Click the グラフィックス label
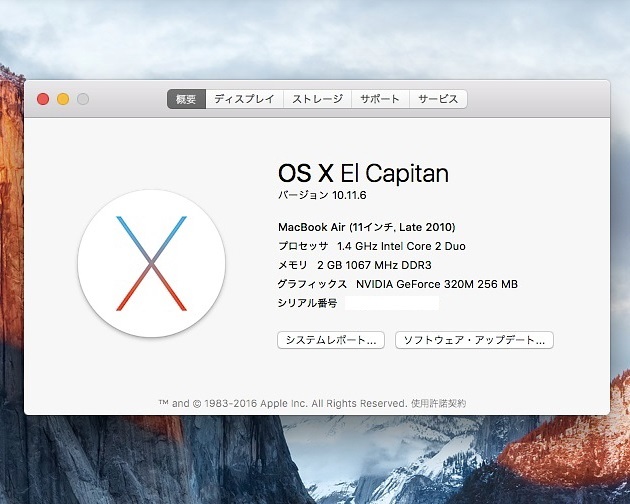This screenshot has width=630, height=504. click(312, 284)
